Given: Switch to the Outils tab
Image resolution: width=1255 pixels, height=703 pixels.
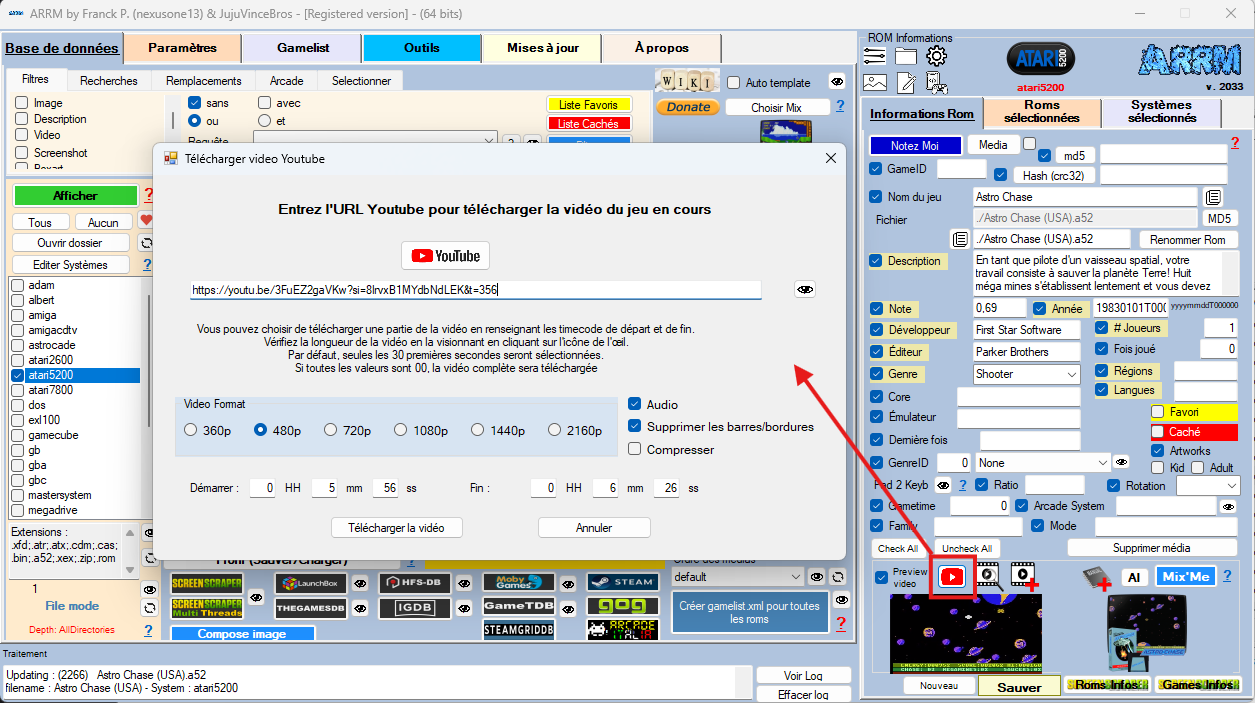Looking at the screenshot, I should [x=421, y=48].
